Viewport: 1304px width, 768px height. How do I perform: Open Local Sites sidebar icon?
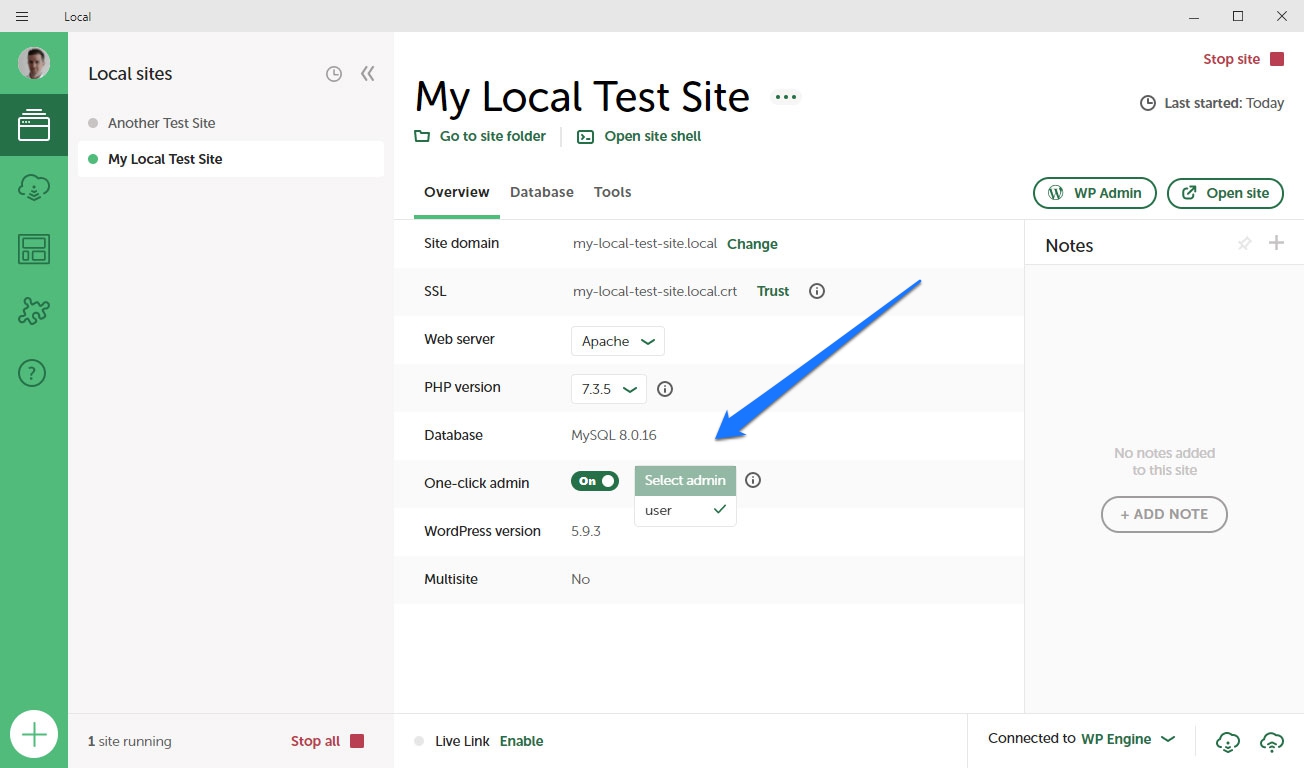coord(34,125)
